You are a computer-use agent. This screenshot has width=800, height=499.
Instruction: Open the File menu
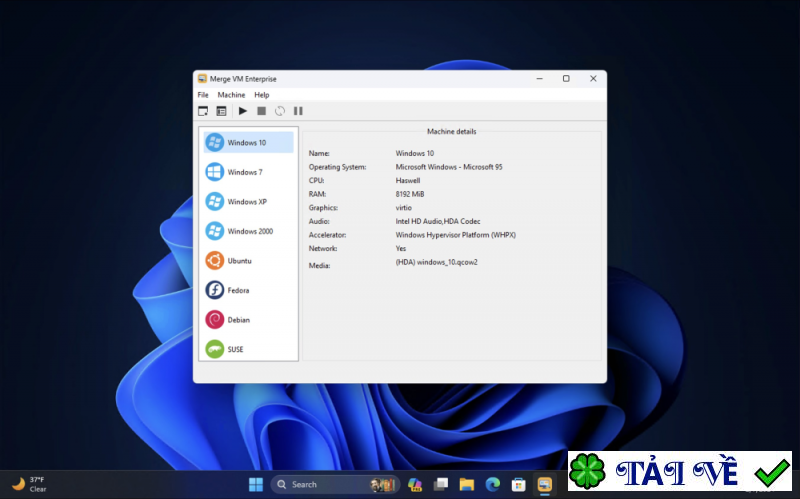(x=203, y=95)
